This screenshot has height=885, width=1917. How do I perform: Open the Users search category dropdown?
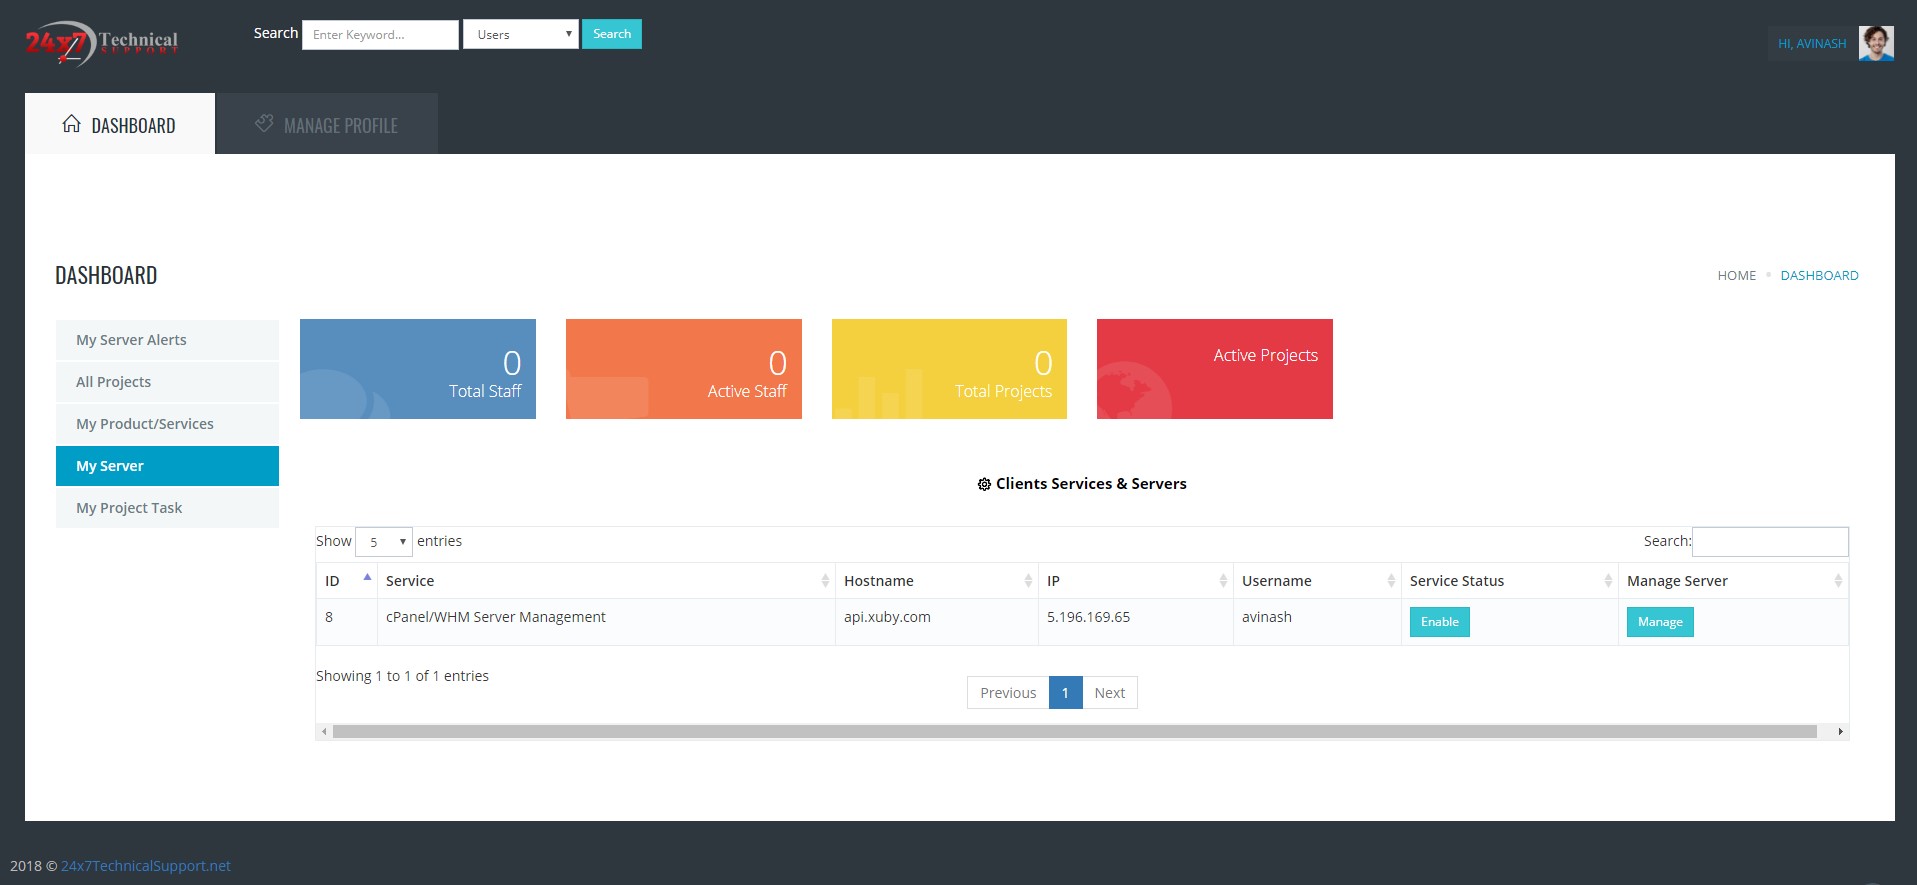point(520,34)
